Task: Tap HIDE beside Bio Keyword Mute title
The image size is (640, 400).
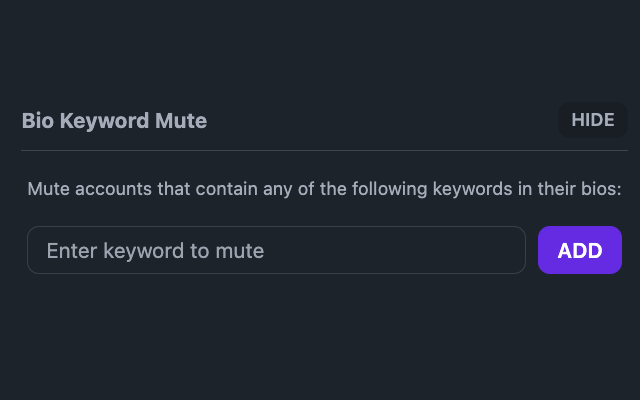Action: coord(593,120)
